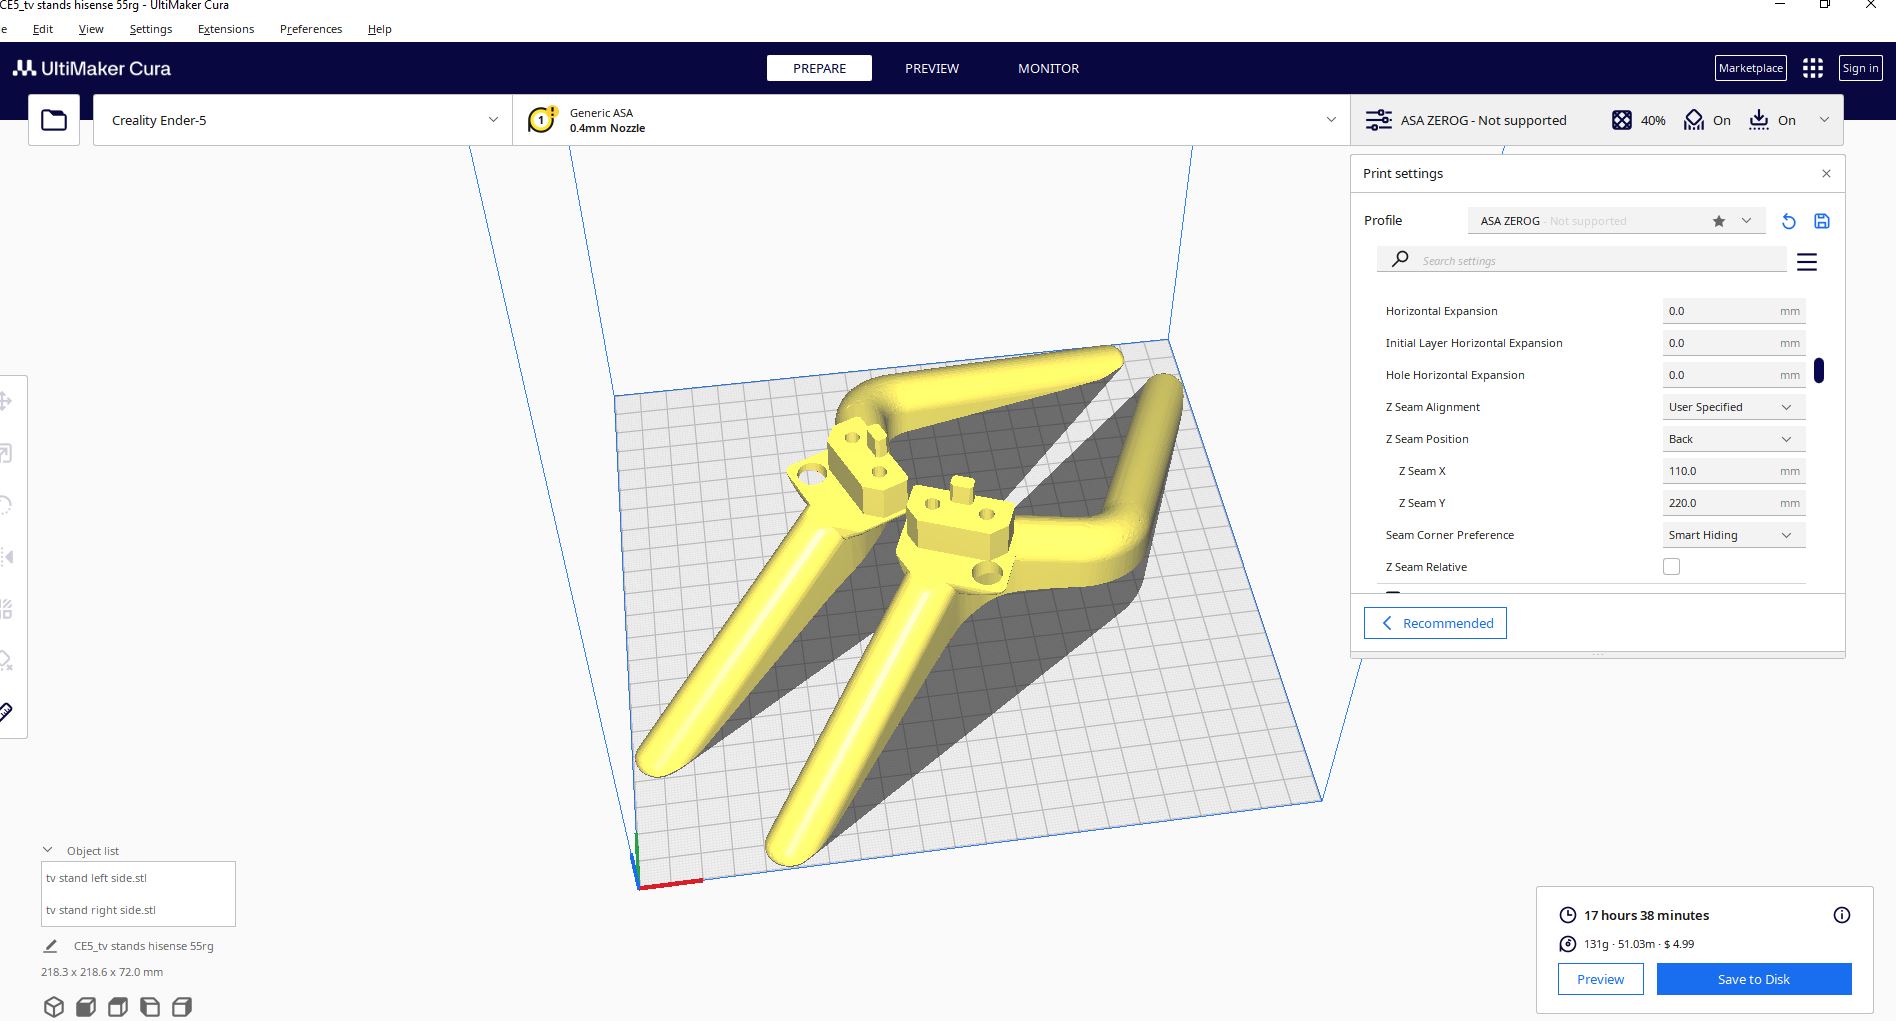Screen dimensions: 1896x1021
Task: Click the Save to Disk button
Action: point(1754,979)
